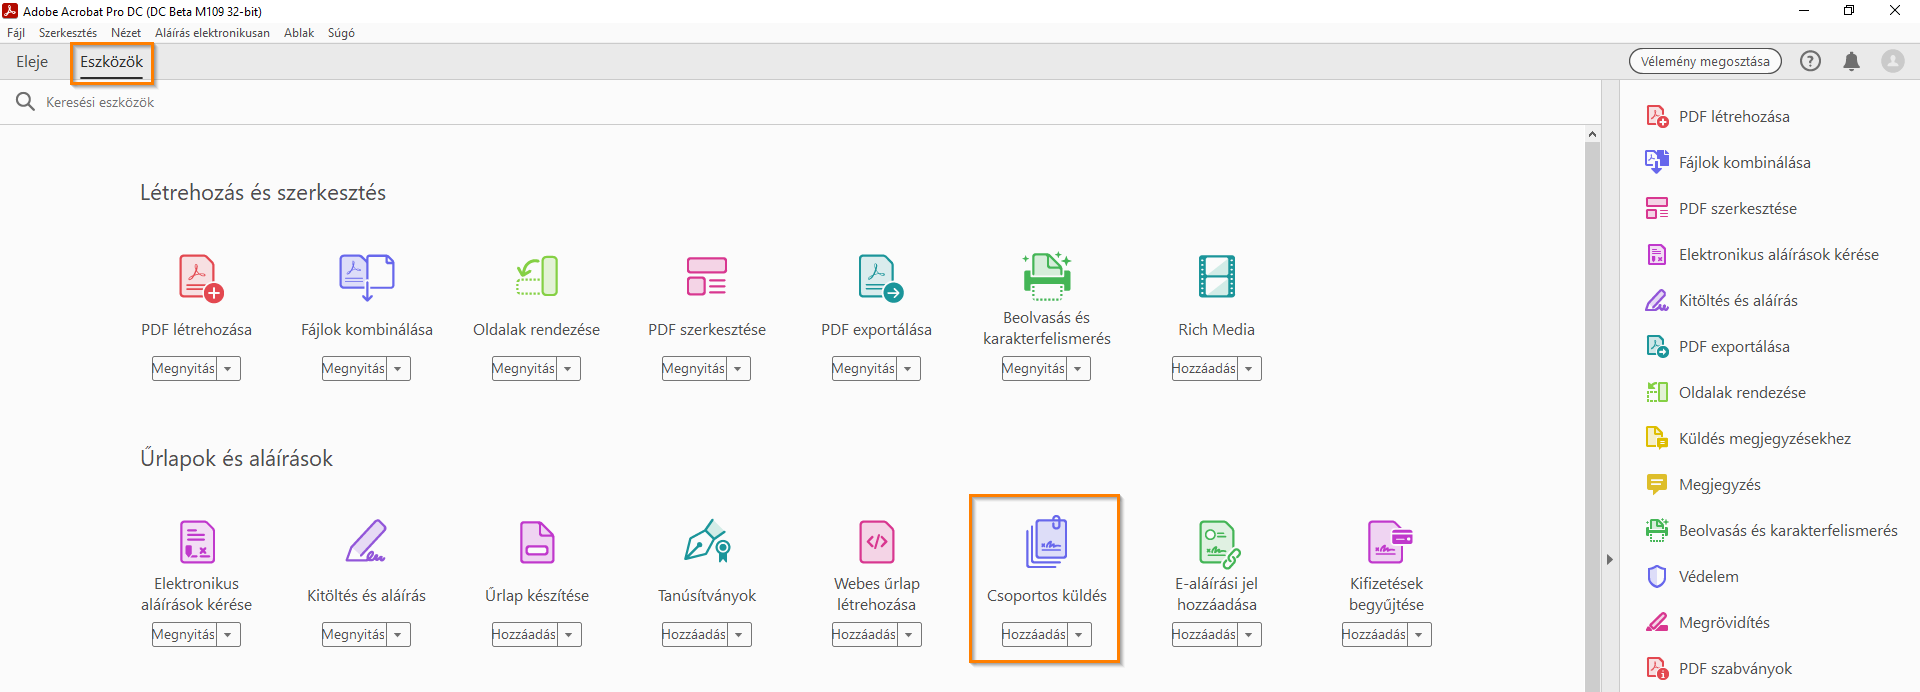Click Hozzáadás under E-aláírási jel hozzáadása

pos(1204,635)
